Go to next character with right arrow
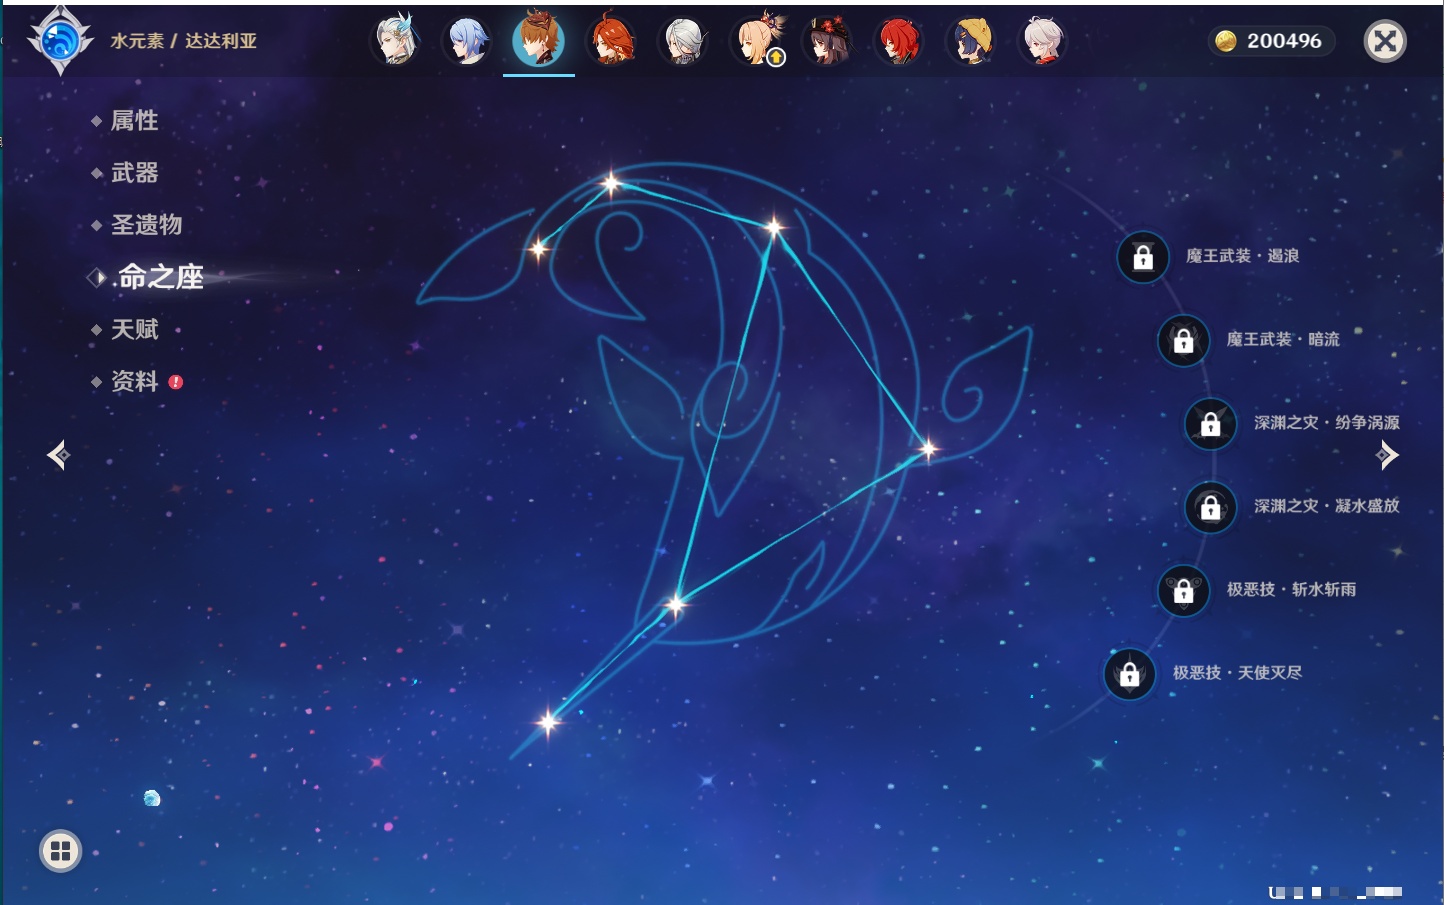 (x=1387, y=456)
